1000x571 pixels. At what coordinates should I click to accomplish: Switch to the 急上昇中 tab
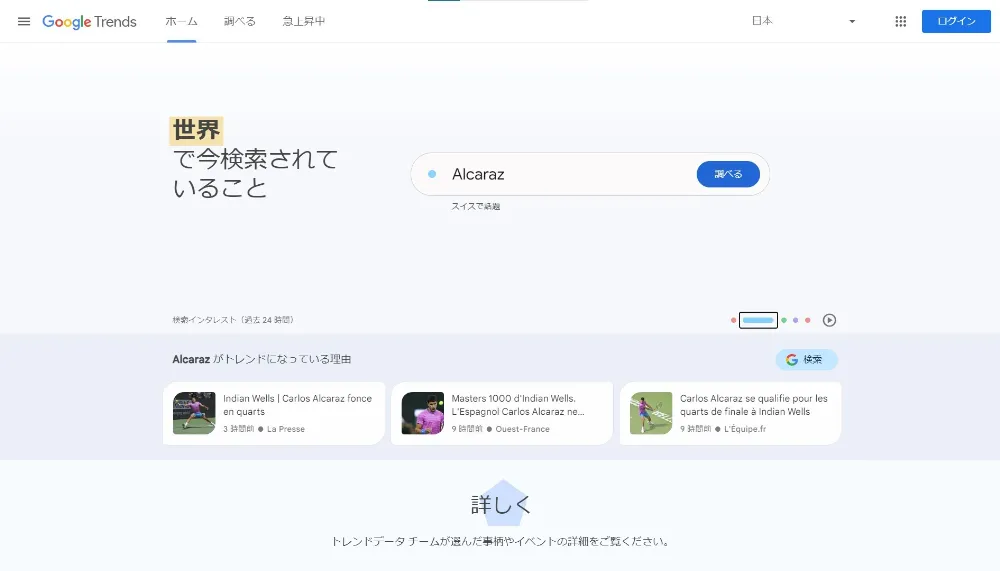[x=304, y=22]
